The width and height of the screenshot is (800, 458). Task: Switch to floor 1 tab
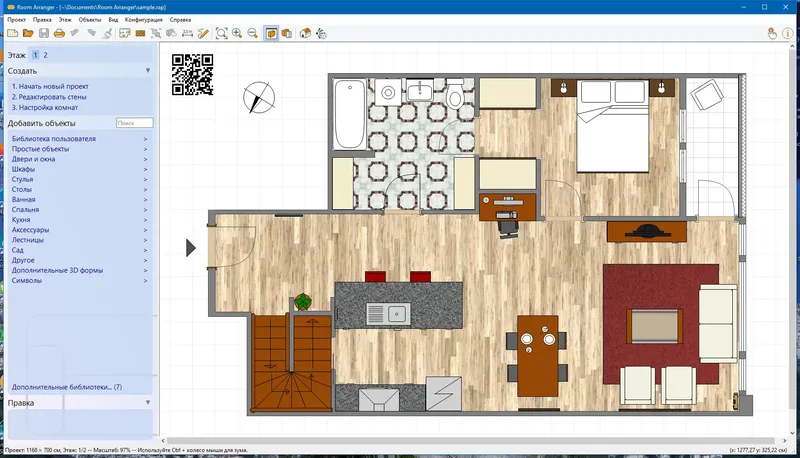click(x=35, y=55)
